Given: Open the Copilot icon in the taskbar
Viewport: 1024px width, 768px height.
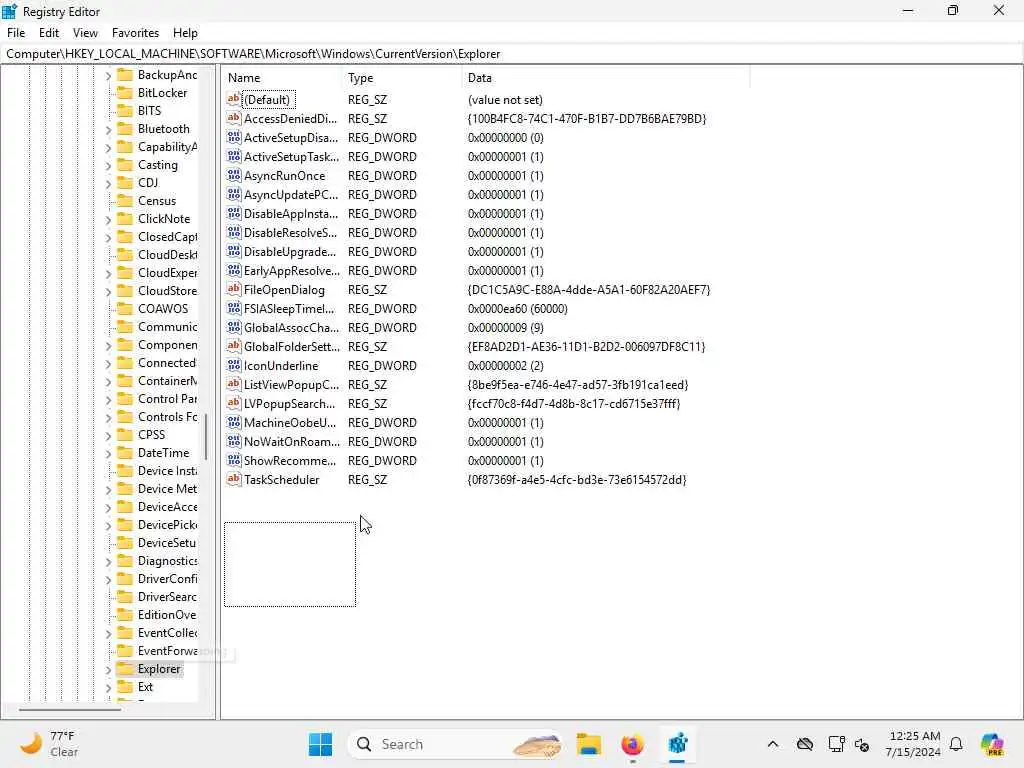Looking at the screenshot, I should pyautogui.click(x=993, y=744).
